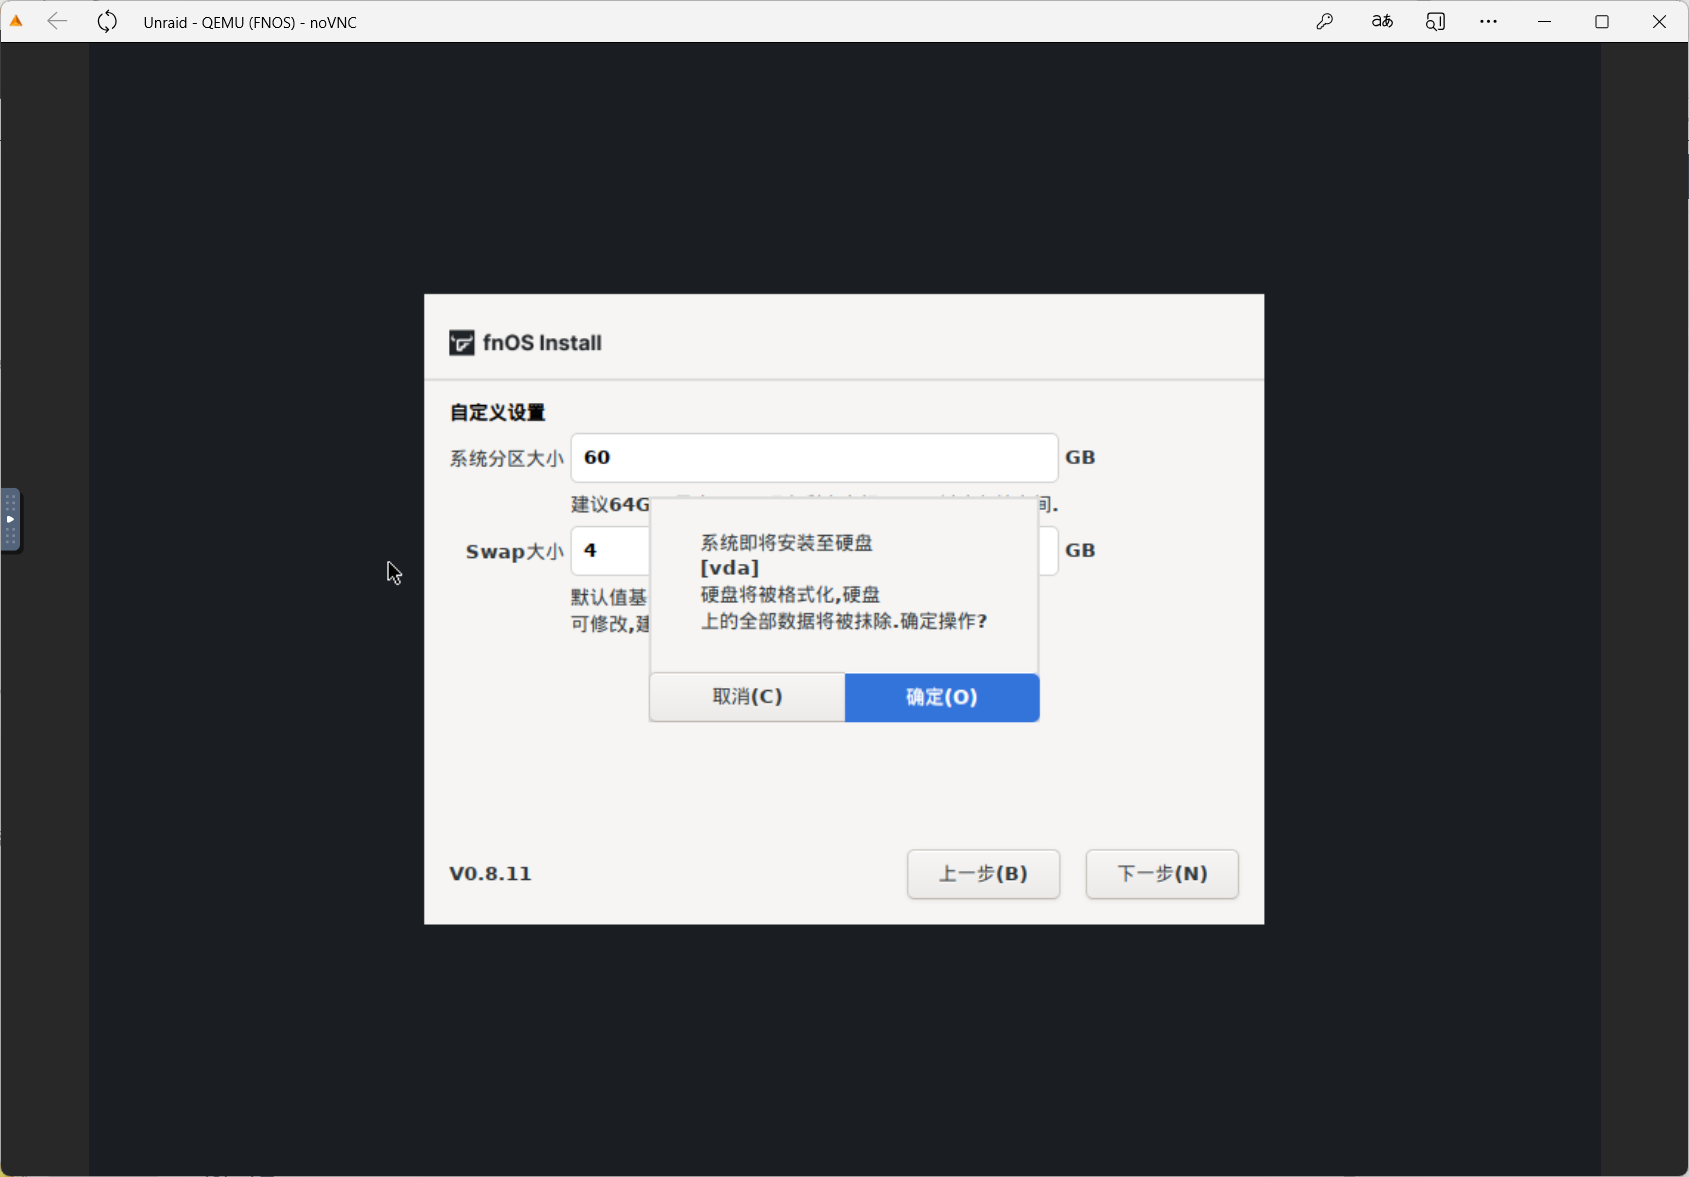Click the 自定义设置 section heading

click(x=497, y=413)
